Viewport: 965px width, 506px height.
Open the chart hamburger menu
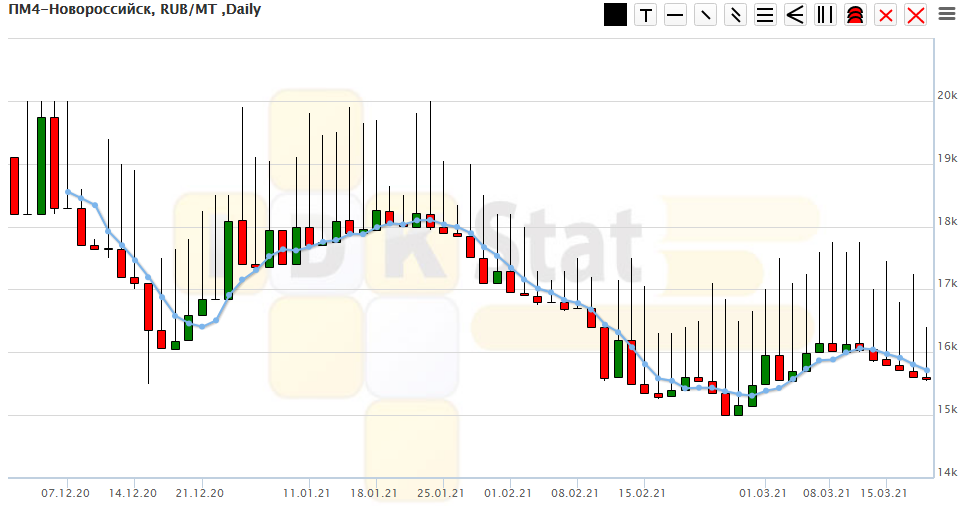click(946, 14)
